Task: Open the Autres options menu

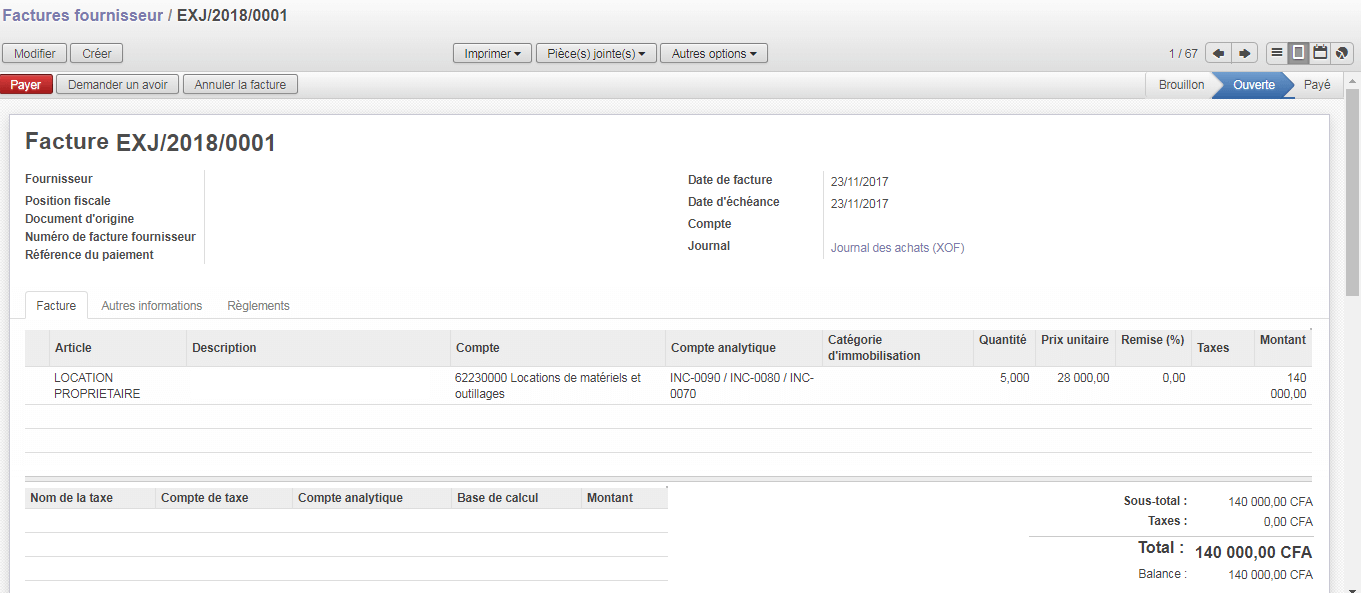Action: pyautogui.click(x=713, y=53)
